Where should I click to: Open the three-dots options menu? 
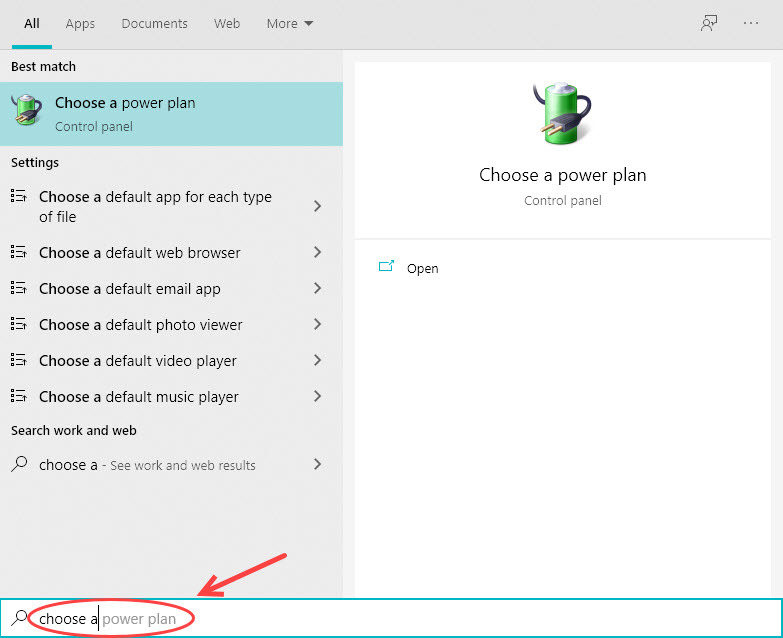[751, 23]
